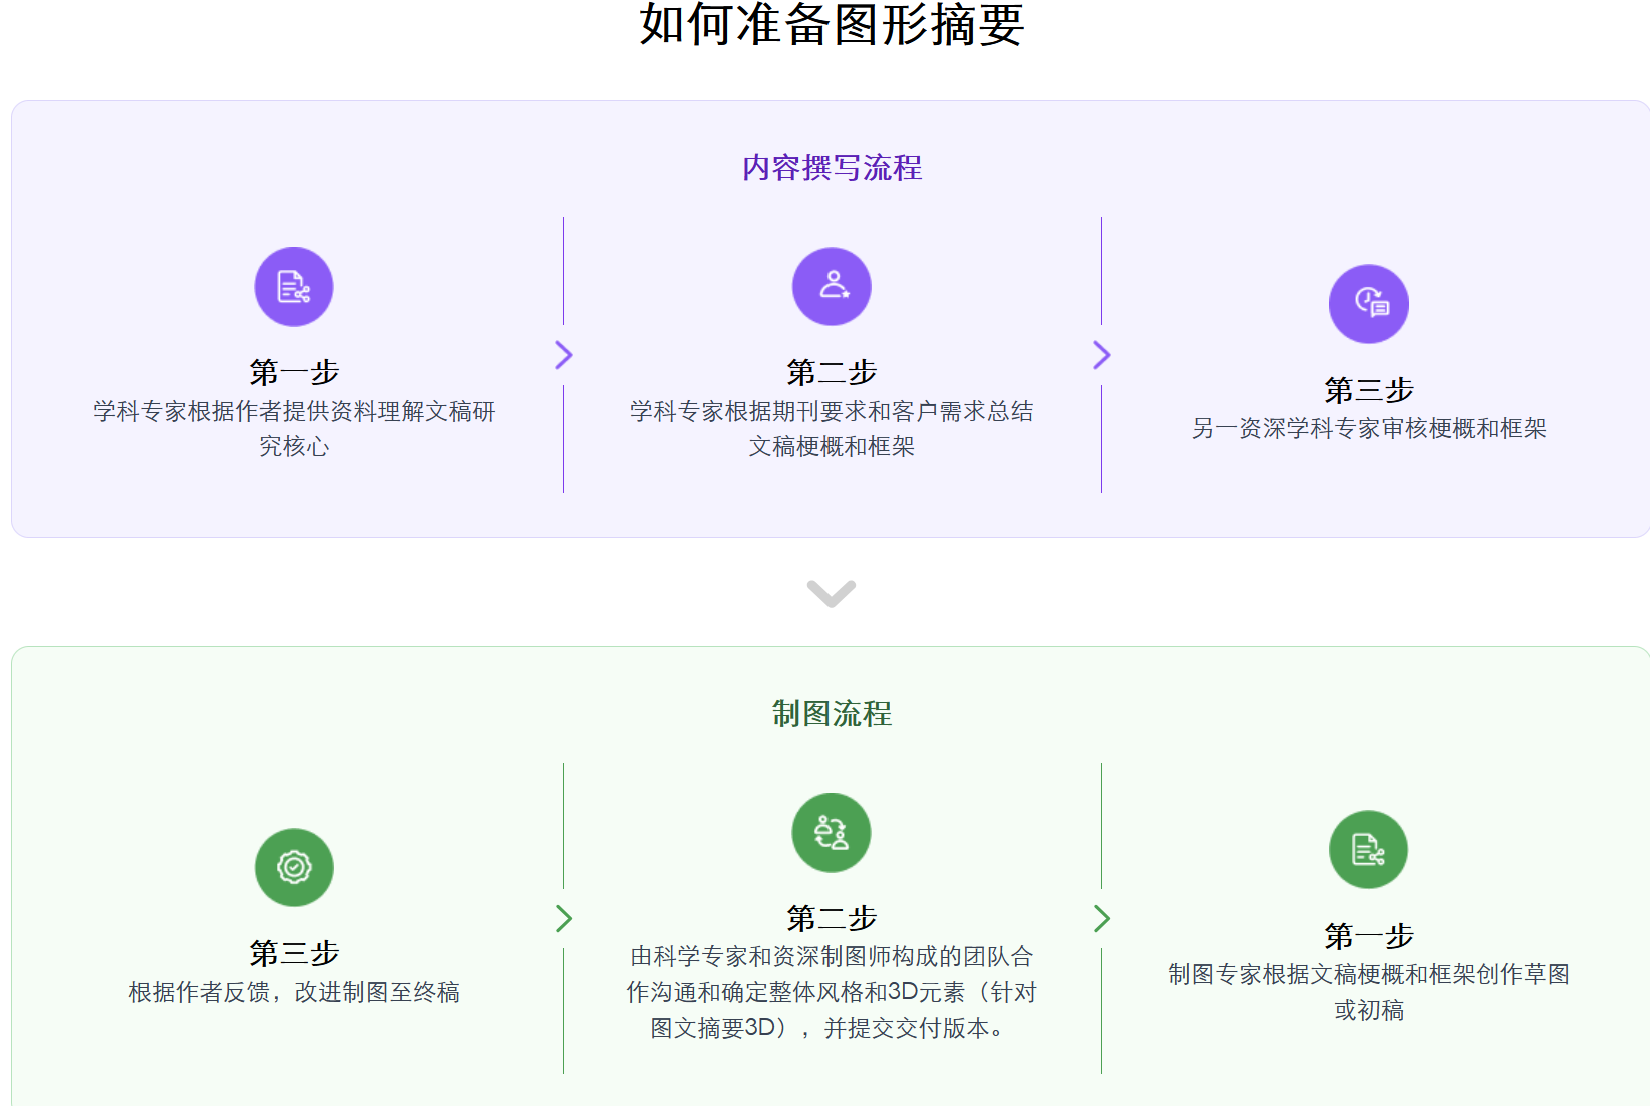Click the purple arrow between 第一步 and 第二步

pyautogui.click(x=565, y=355)
